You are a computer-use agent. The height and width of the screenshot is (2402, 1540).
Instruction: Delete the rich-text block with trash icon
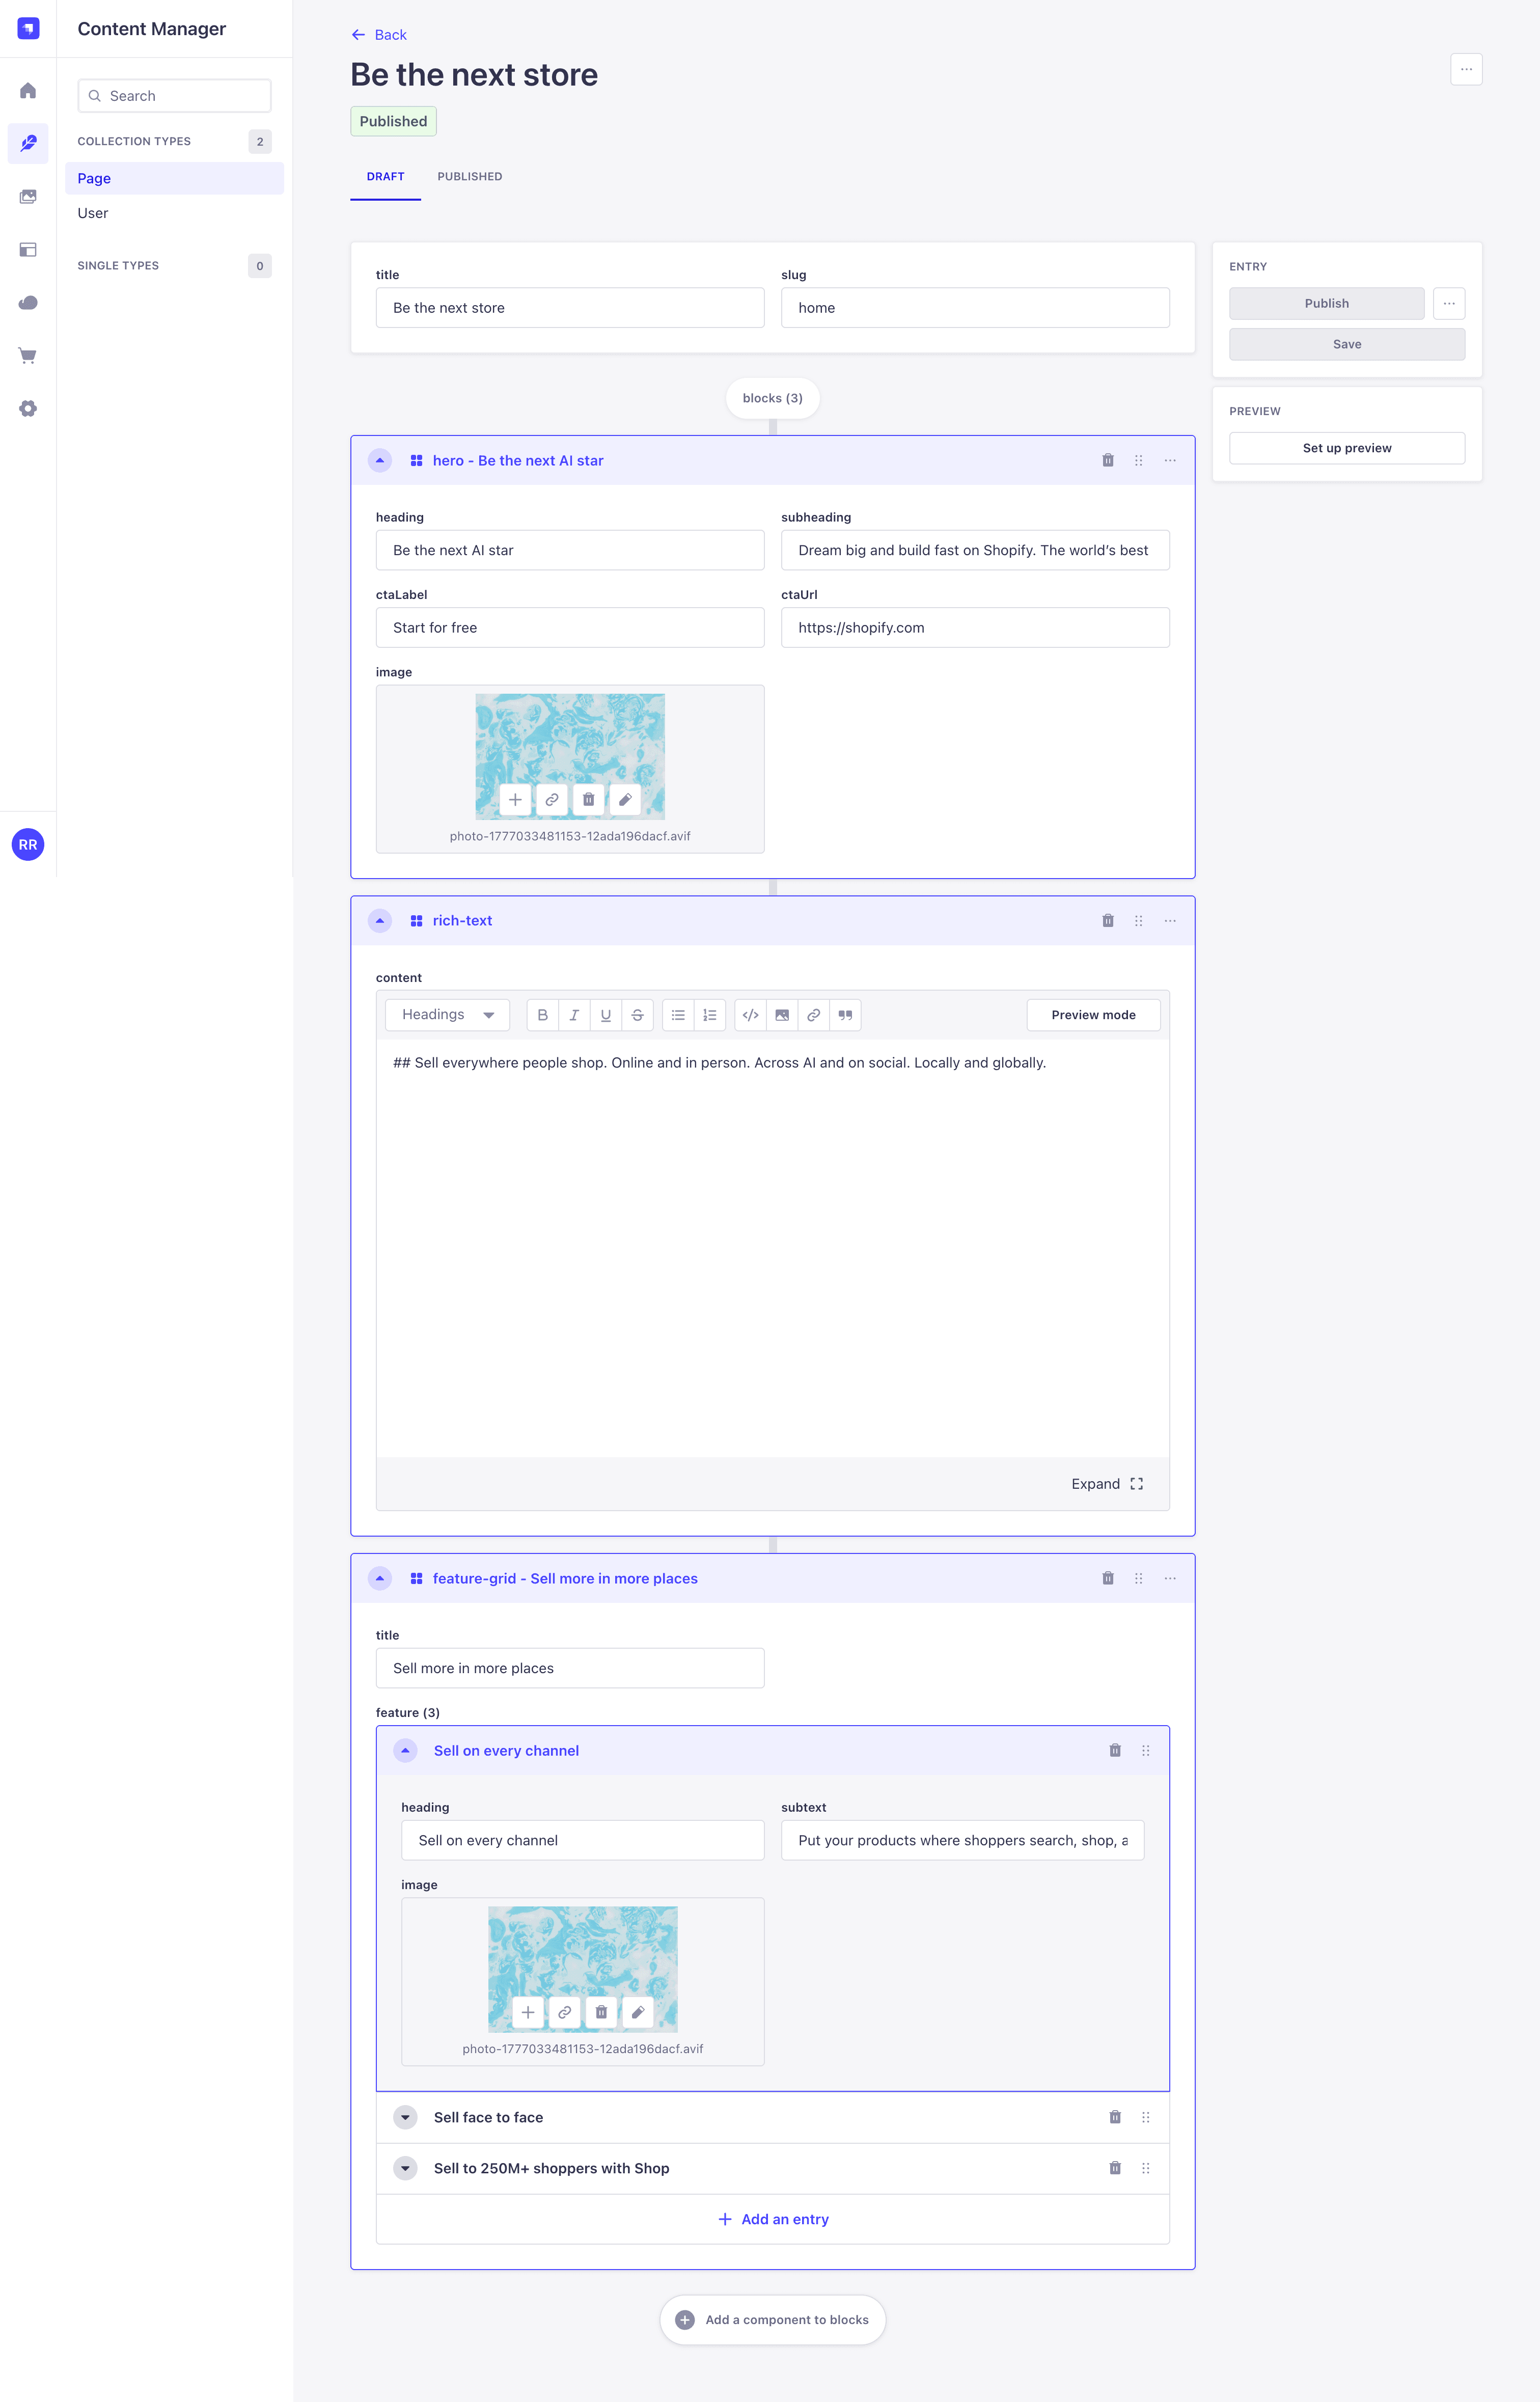pyautogui.click(x=1108, y=921)
